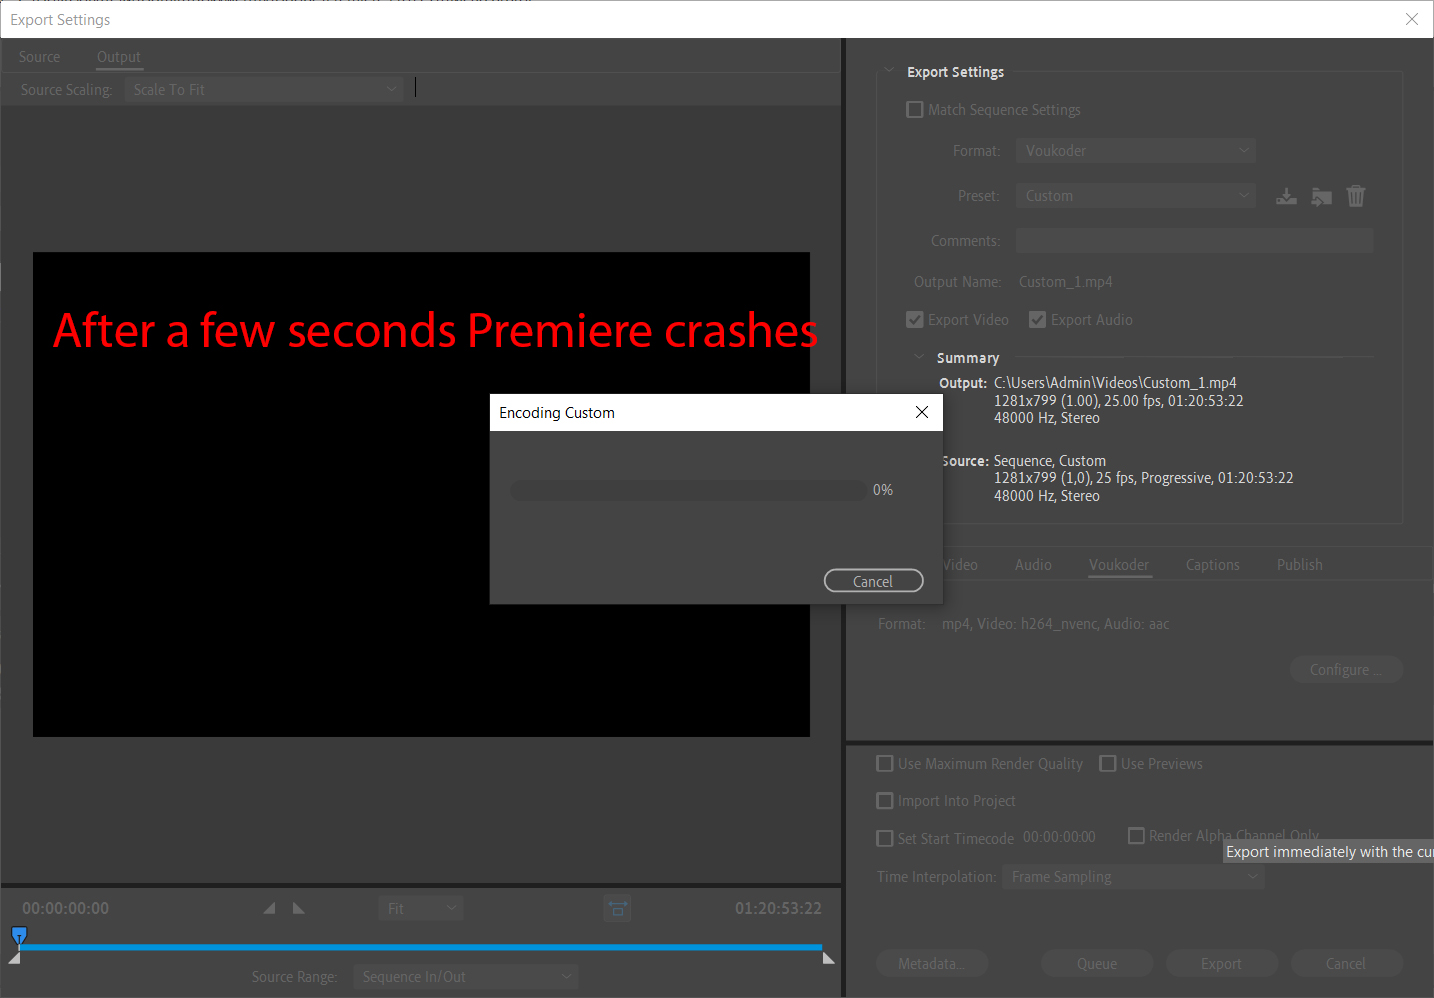The height and width of the screenshot is (998, 1434).
Task: Click the blue playhead marker on the timeline
Action: [x=19, y=935]
